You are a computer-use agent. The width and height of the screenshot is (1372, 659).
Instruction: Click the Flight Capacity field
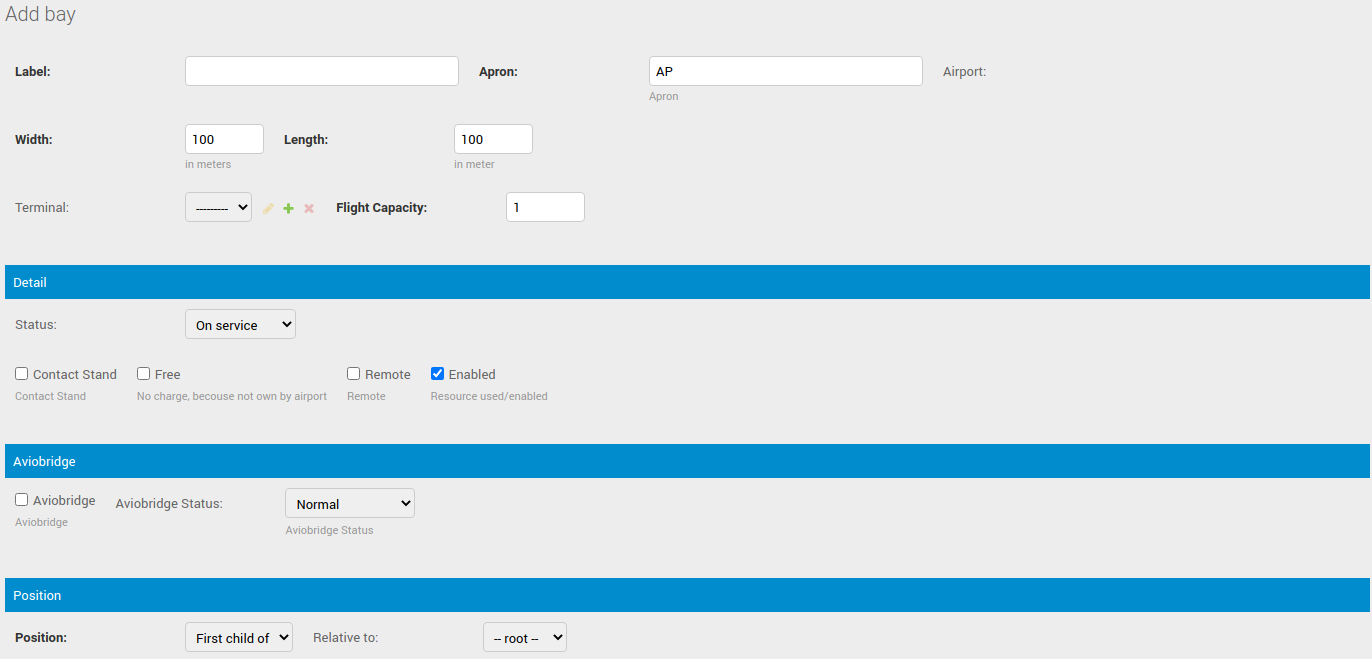tap(545, 207)
